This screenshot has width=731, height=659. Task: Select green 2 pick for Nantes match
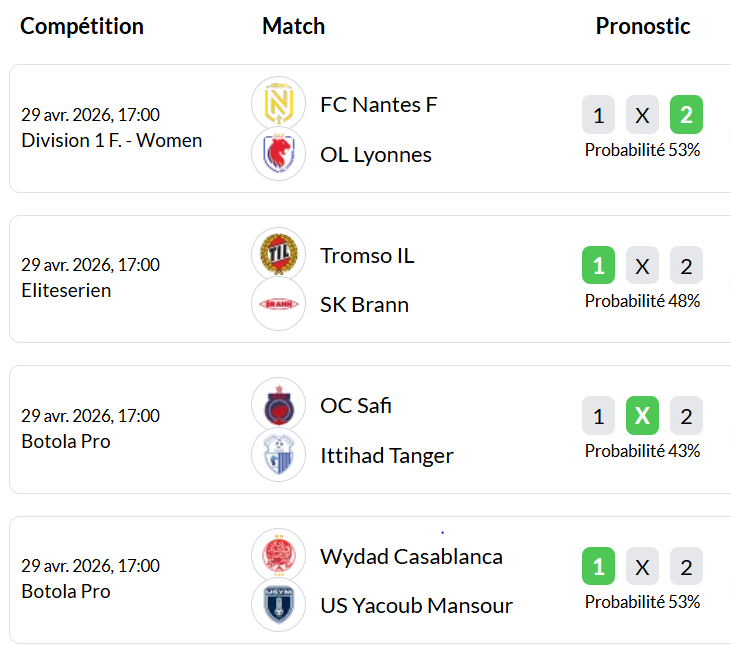coord(686,115)
